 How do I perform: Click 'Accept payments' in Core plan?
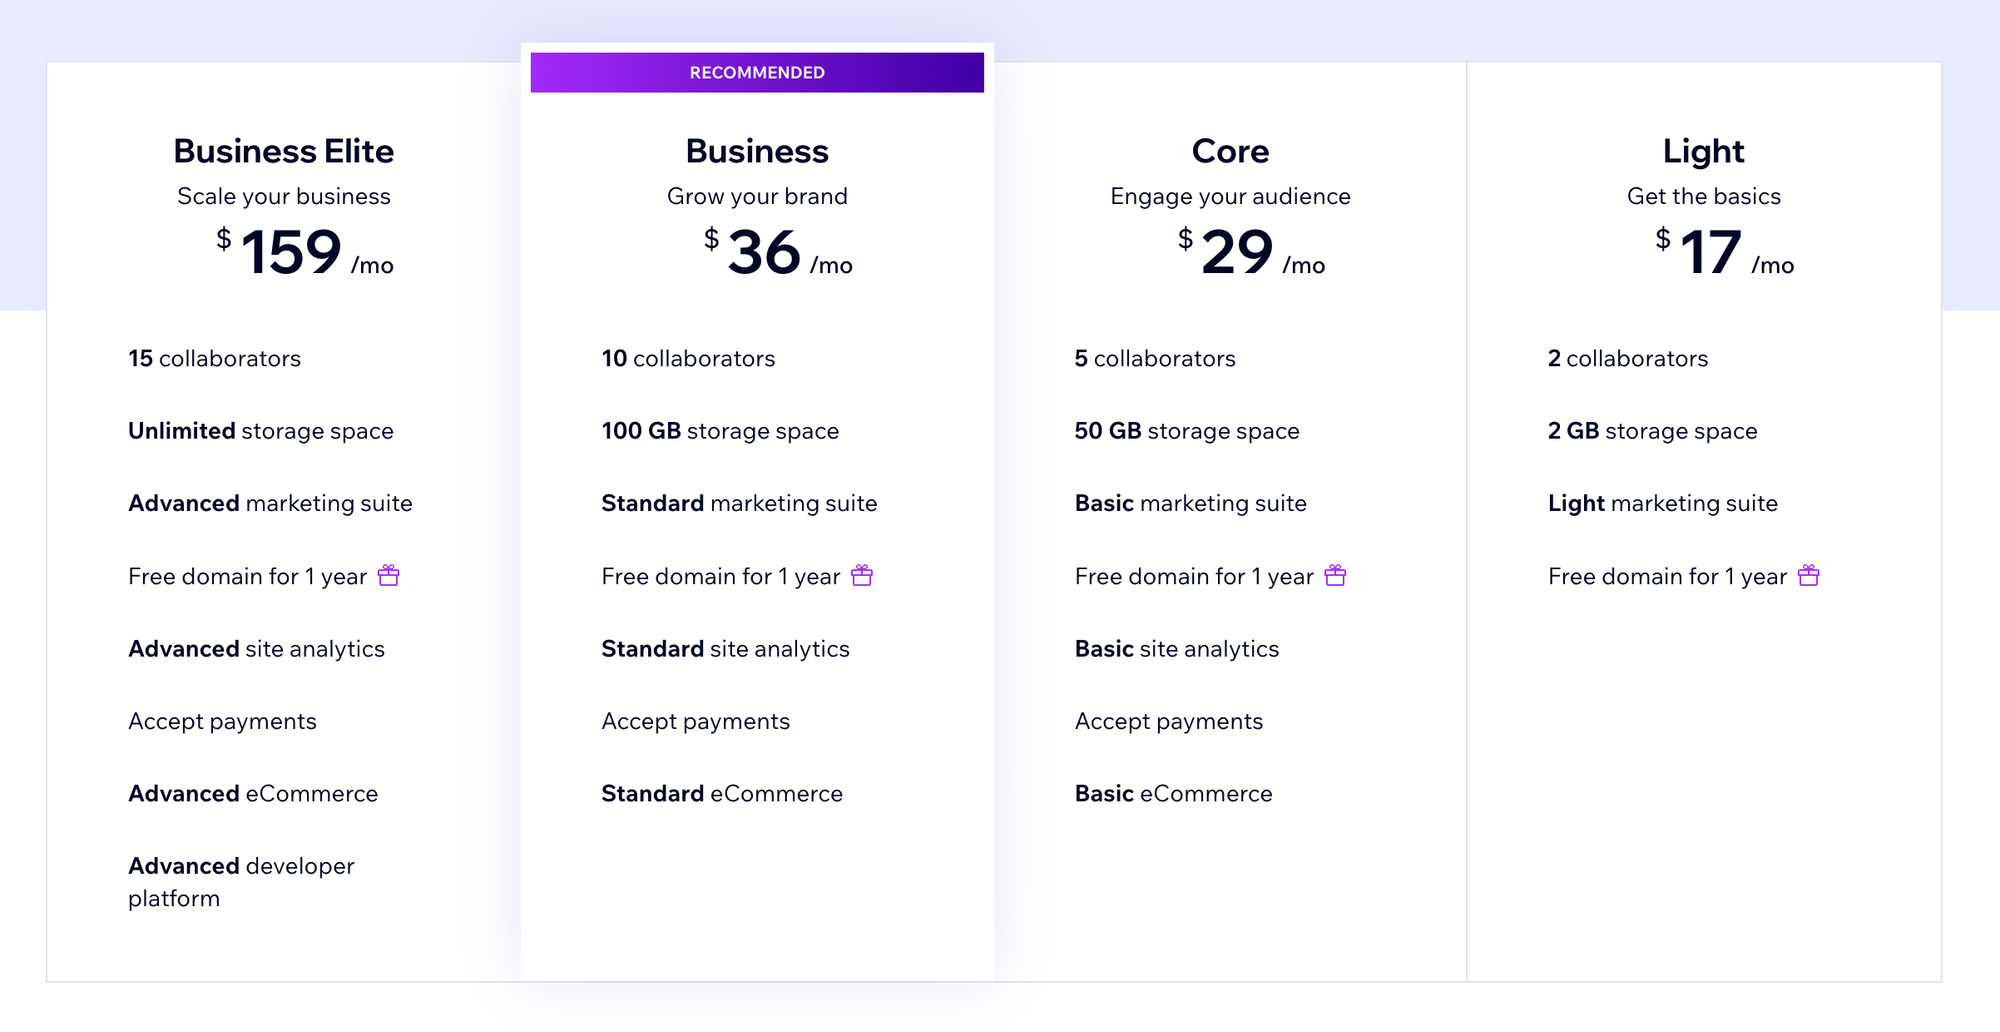click(x=1168, y=721)
